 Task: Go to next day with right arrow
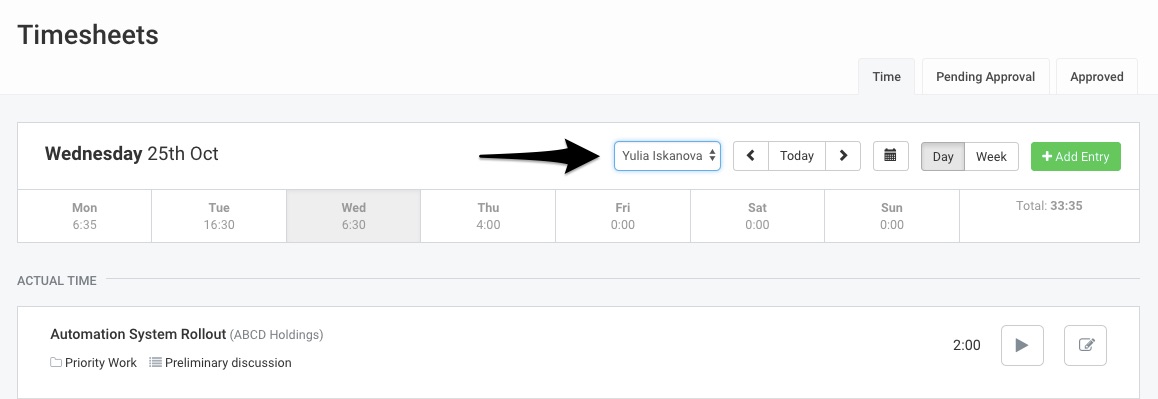(843, 156)
